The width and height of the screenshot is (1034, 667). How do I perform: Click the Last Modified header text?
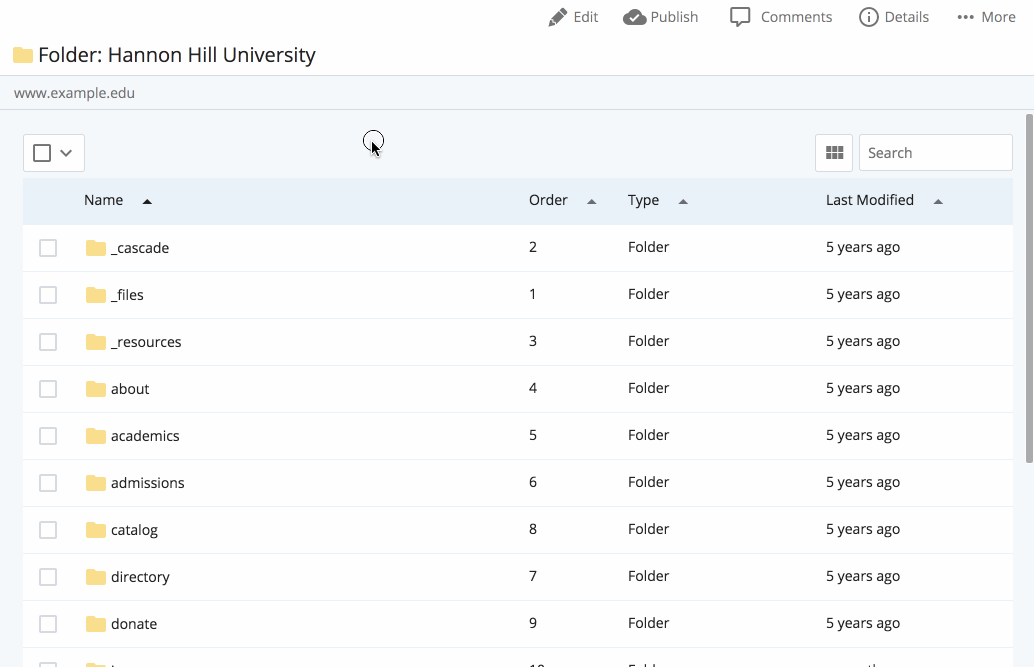870,200
